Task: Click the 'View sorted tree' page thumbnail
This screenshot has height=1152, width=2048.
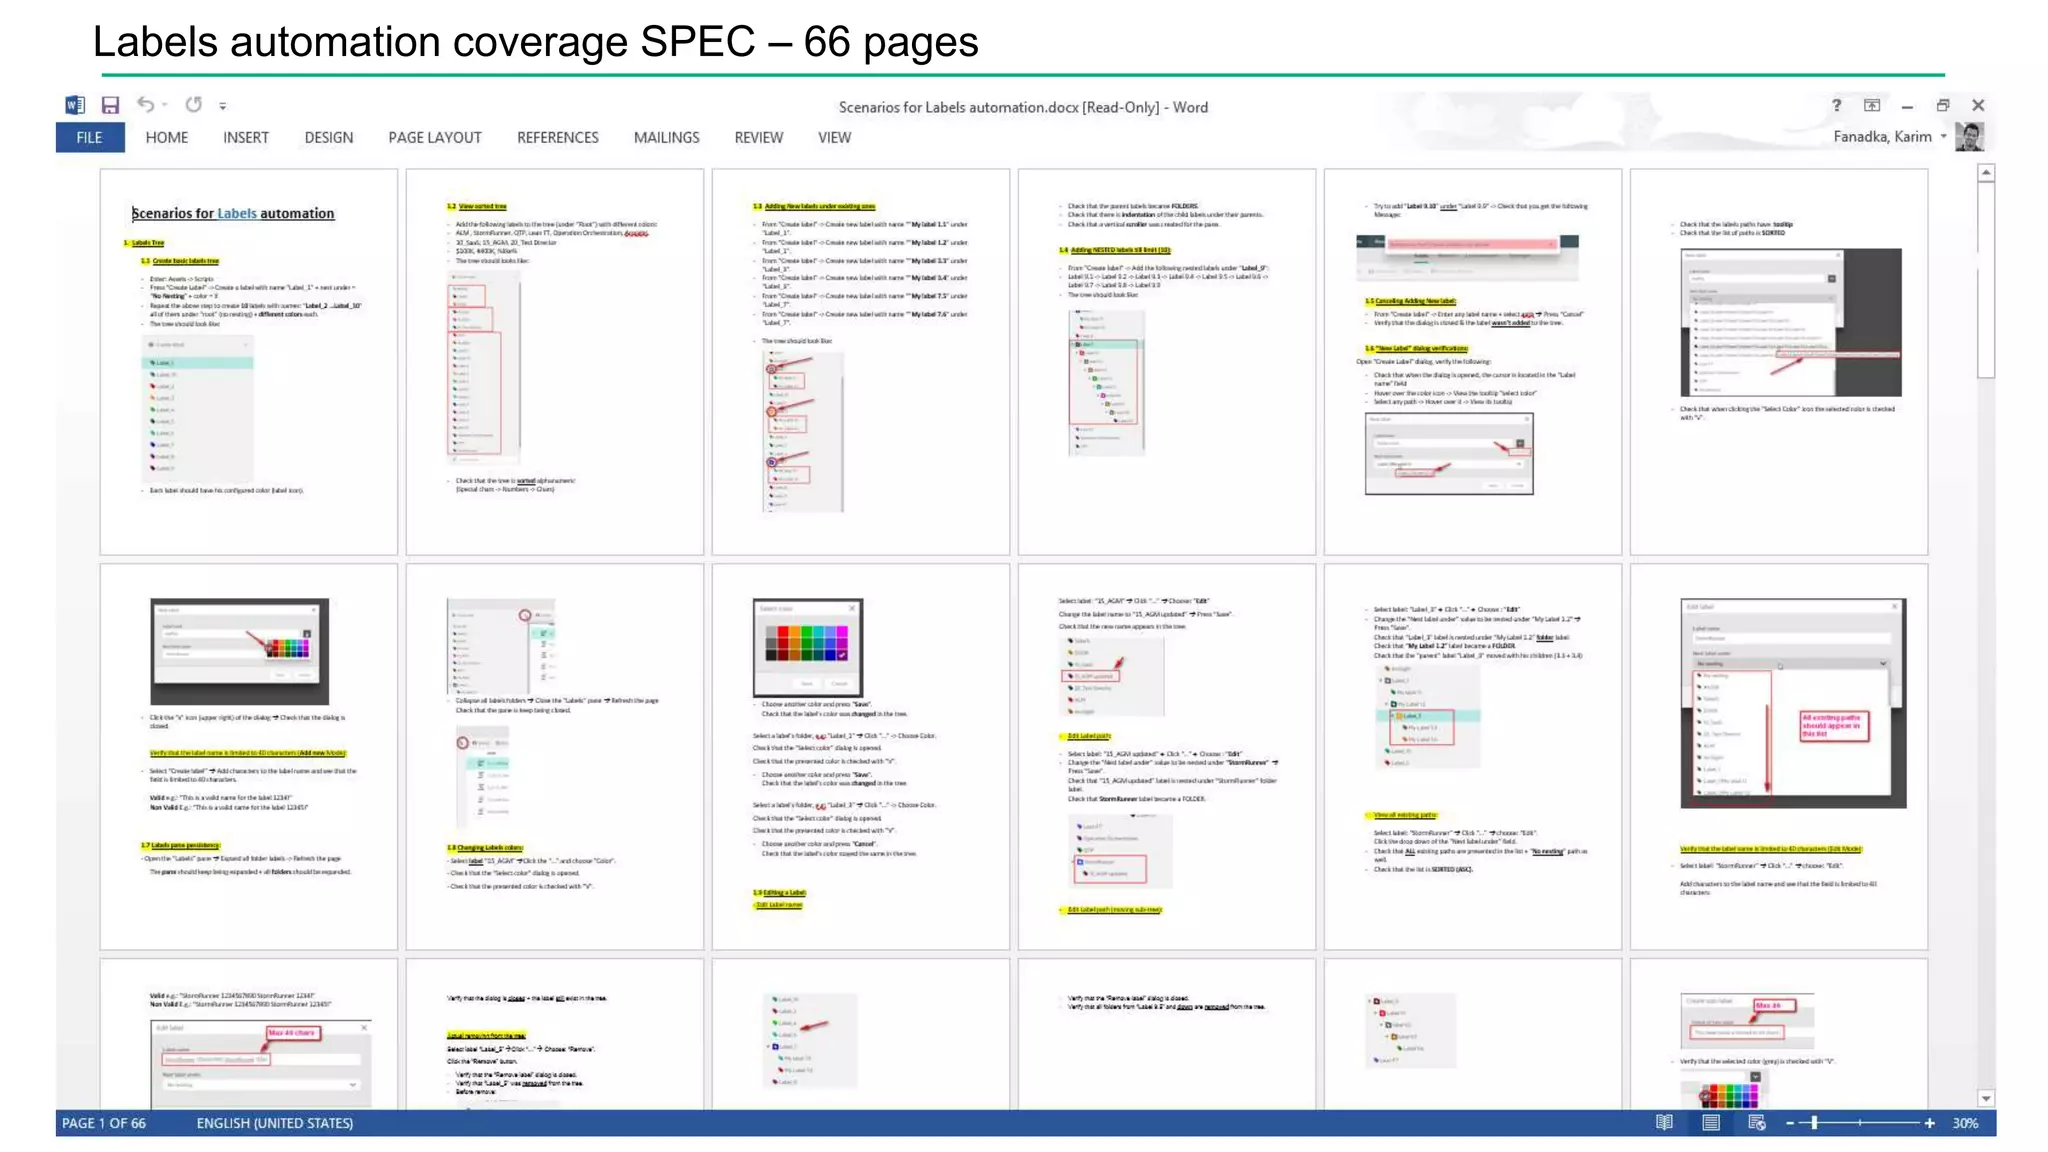Action: (x=555, y=362)
